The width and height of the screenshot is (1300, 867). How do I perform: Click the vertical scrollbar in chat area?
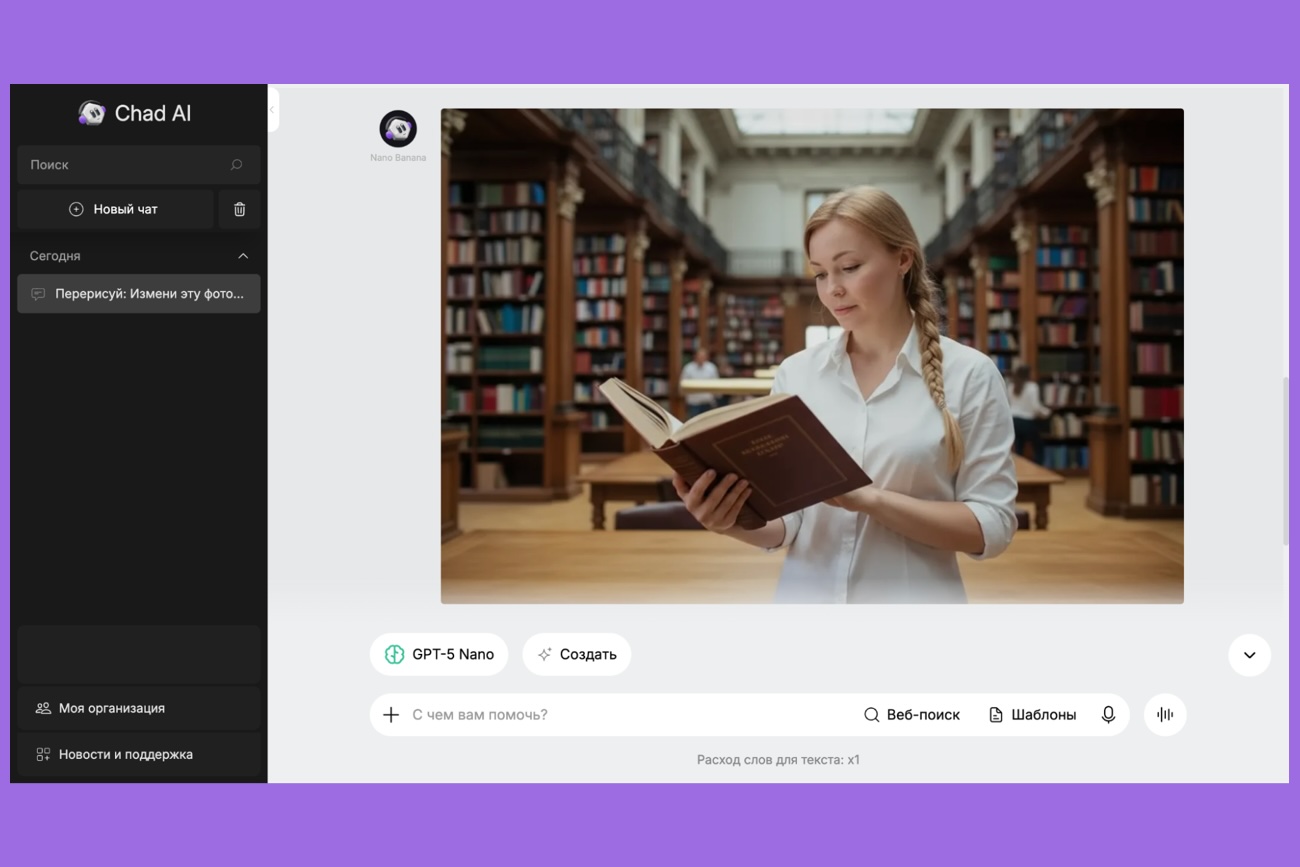[x=1285, y=460]
